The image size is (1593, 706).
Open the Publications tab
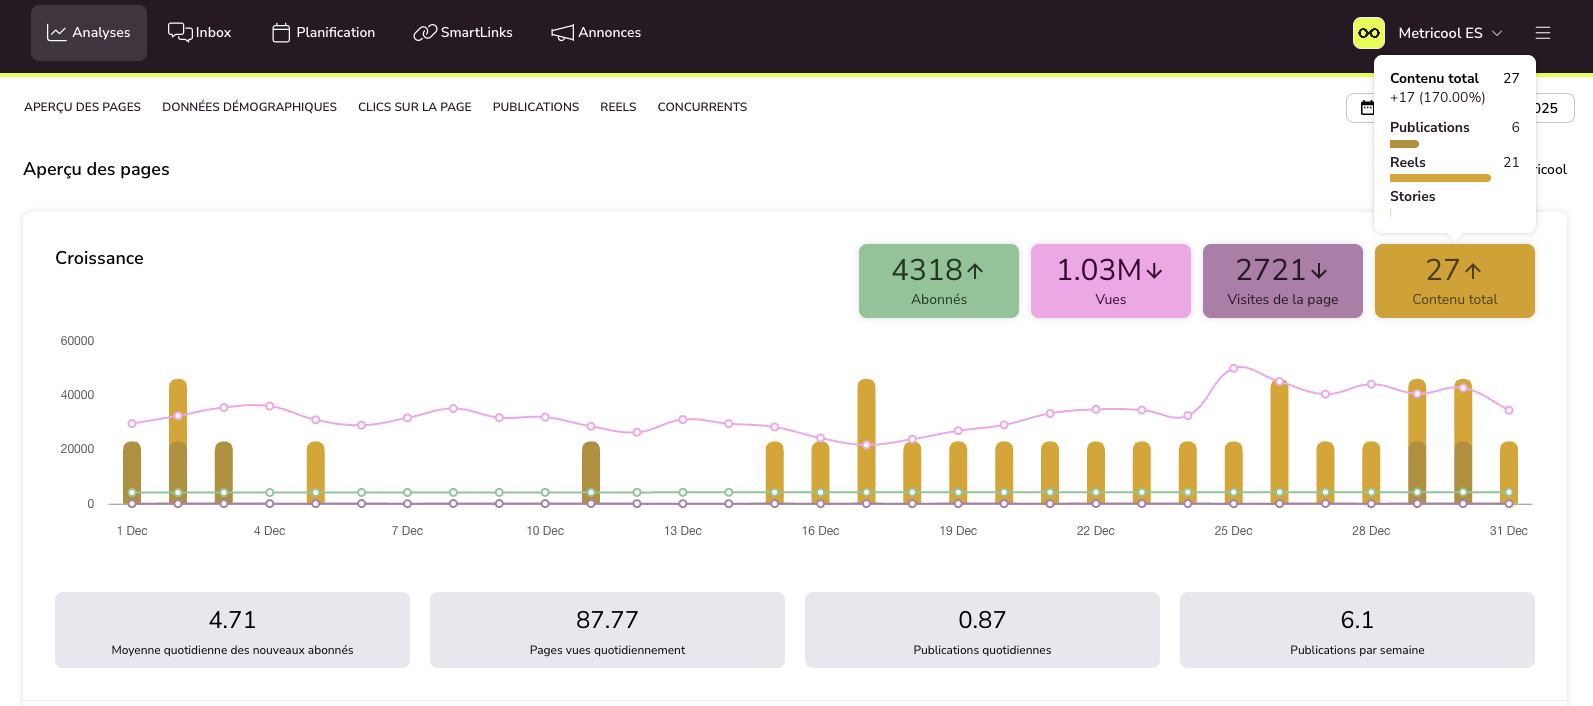point(536,107)
